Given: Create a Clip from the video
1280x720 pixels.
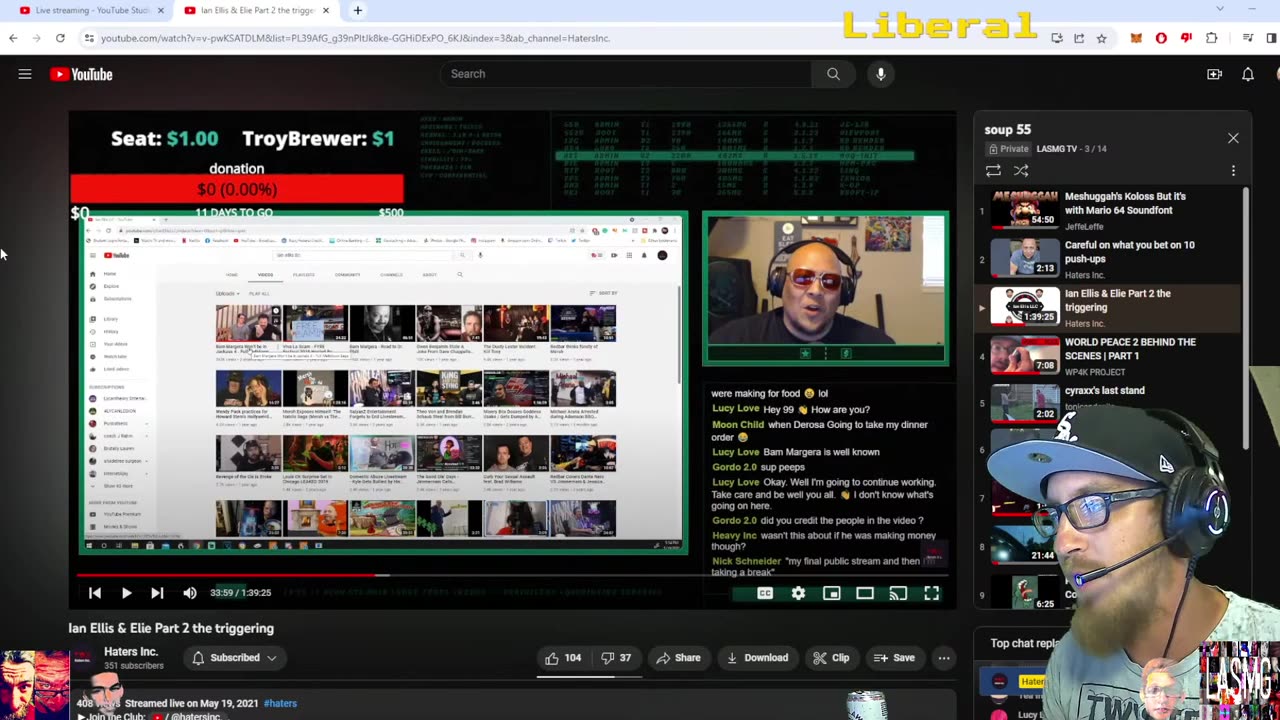Looking at the screenshot, I should click(x=831, y=658).
